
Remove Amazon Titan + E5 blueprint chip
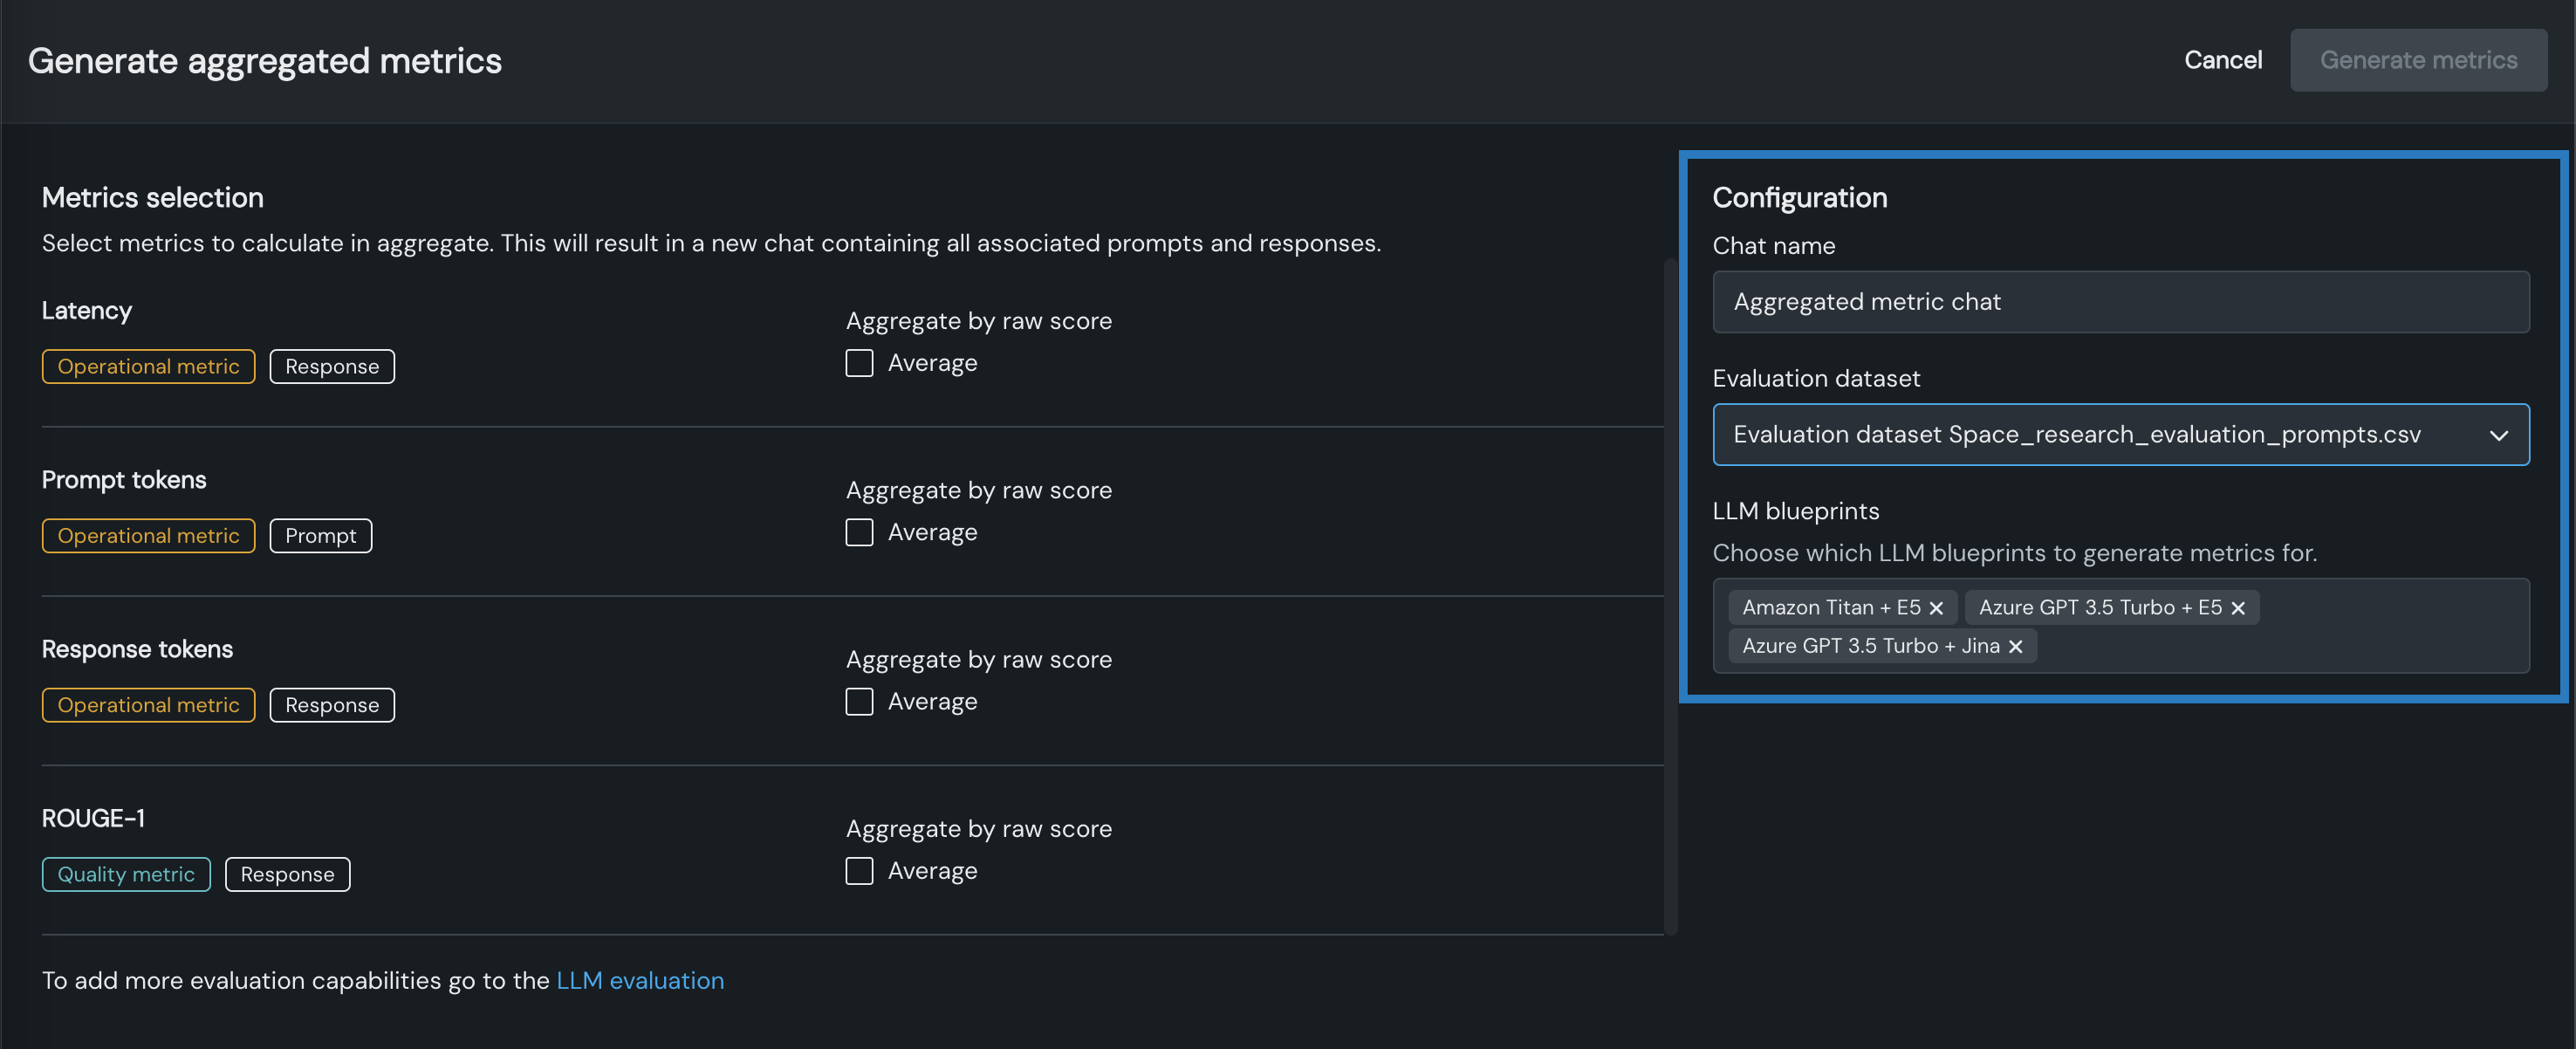(1936, 608)
